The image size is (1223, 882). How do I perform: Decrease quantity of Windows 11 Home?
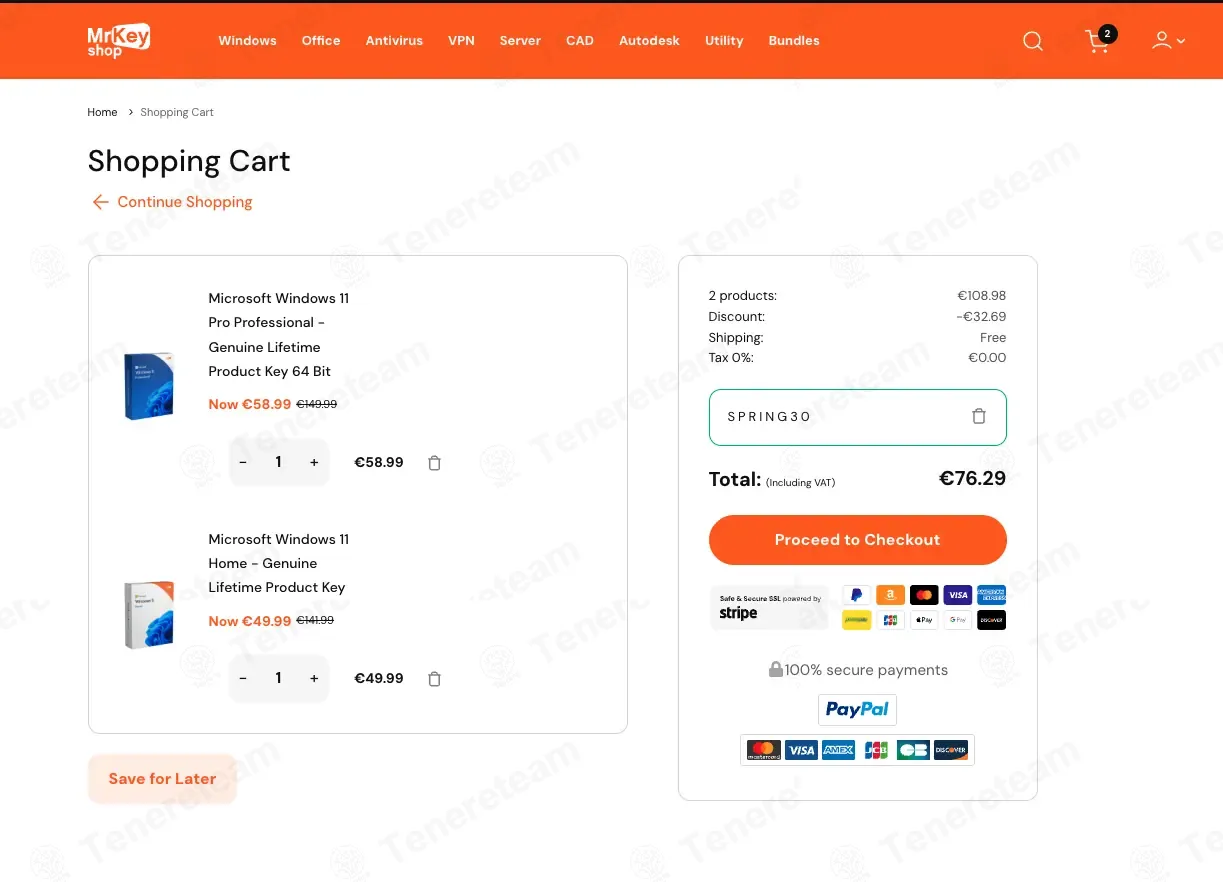(243, 678)
